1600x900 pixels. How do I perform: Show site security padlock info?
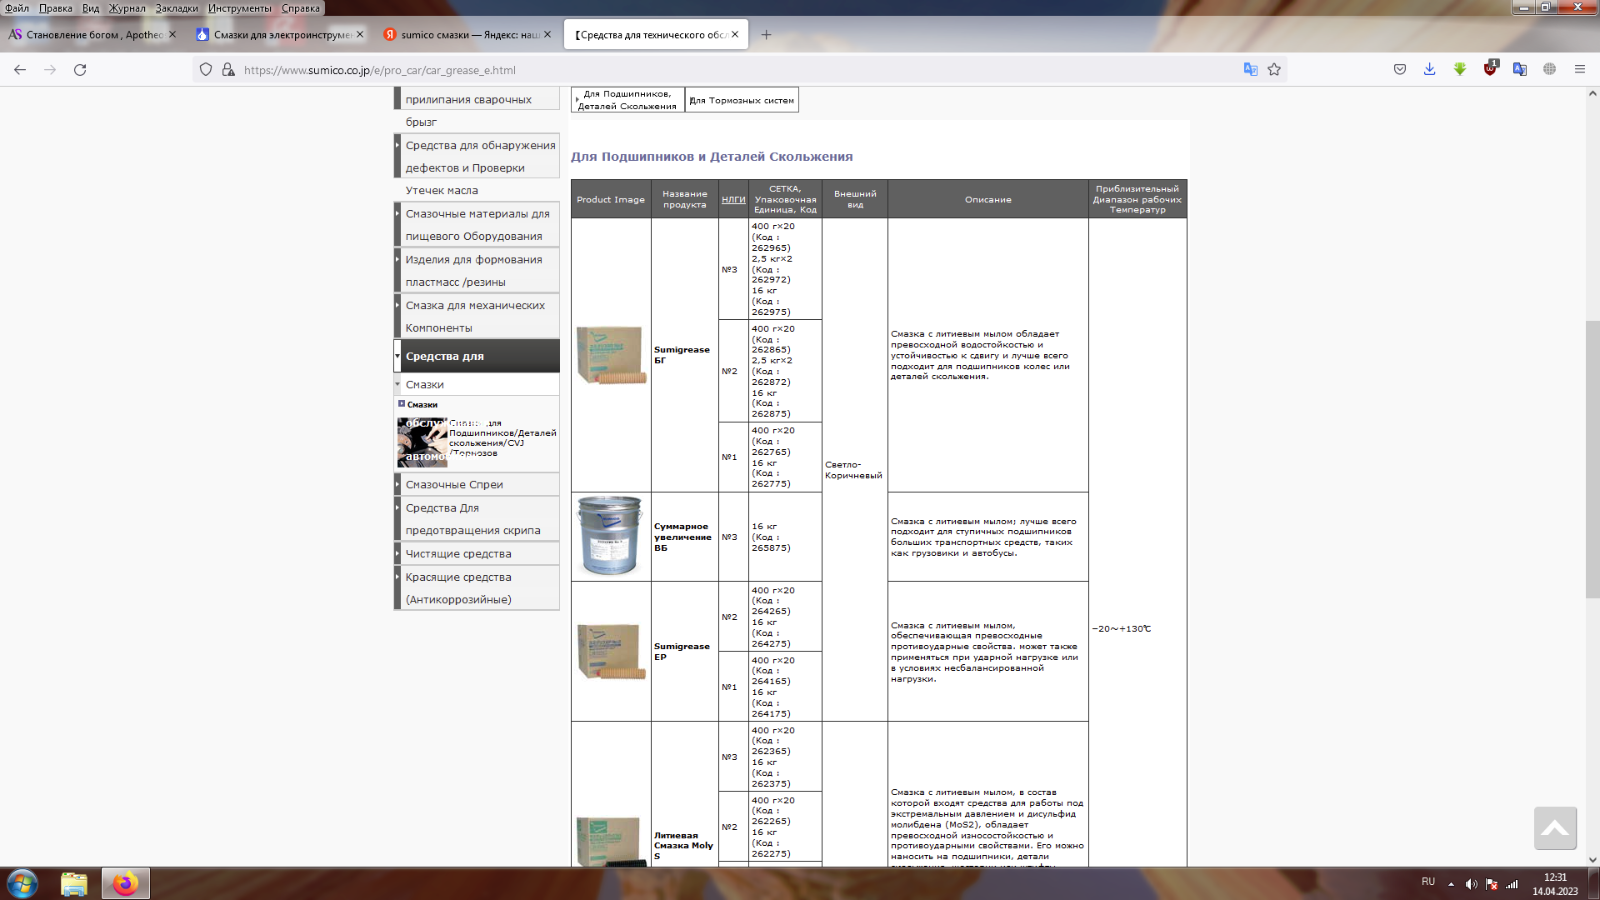coord(228,70)
